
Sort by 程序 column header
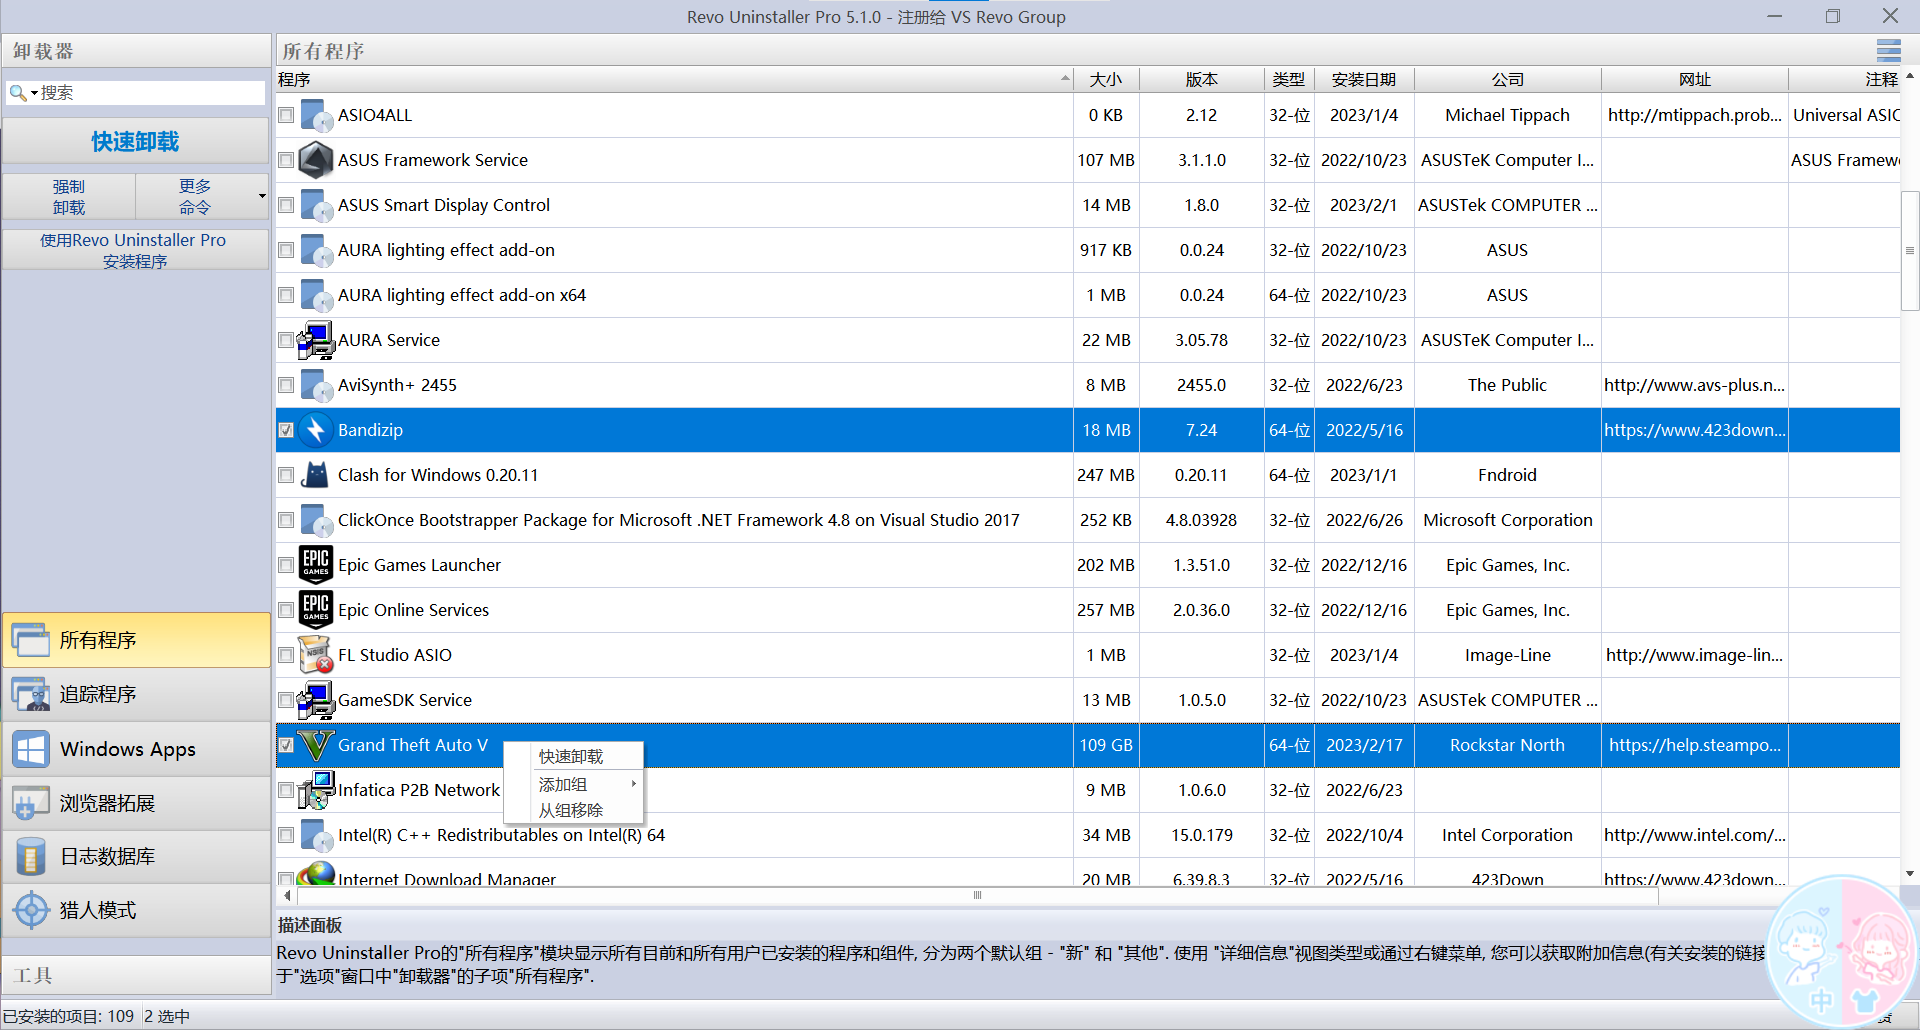pos(674,80)
